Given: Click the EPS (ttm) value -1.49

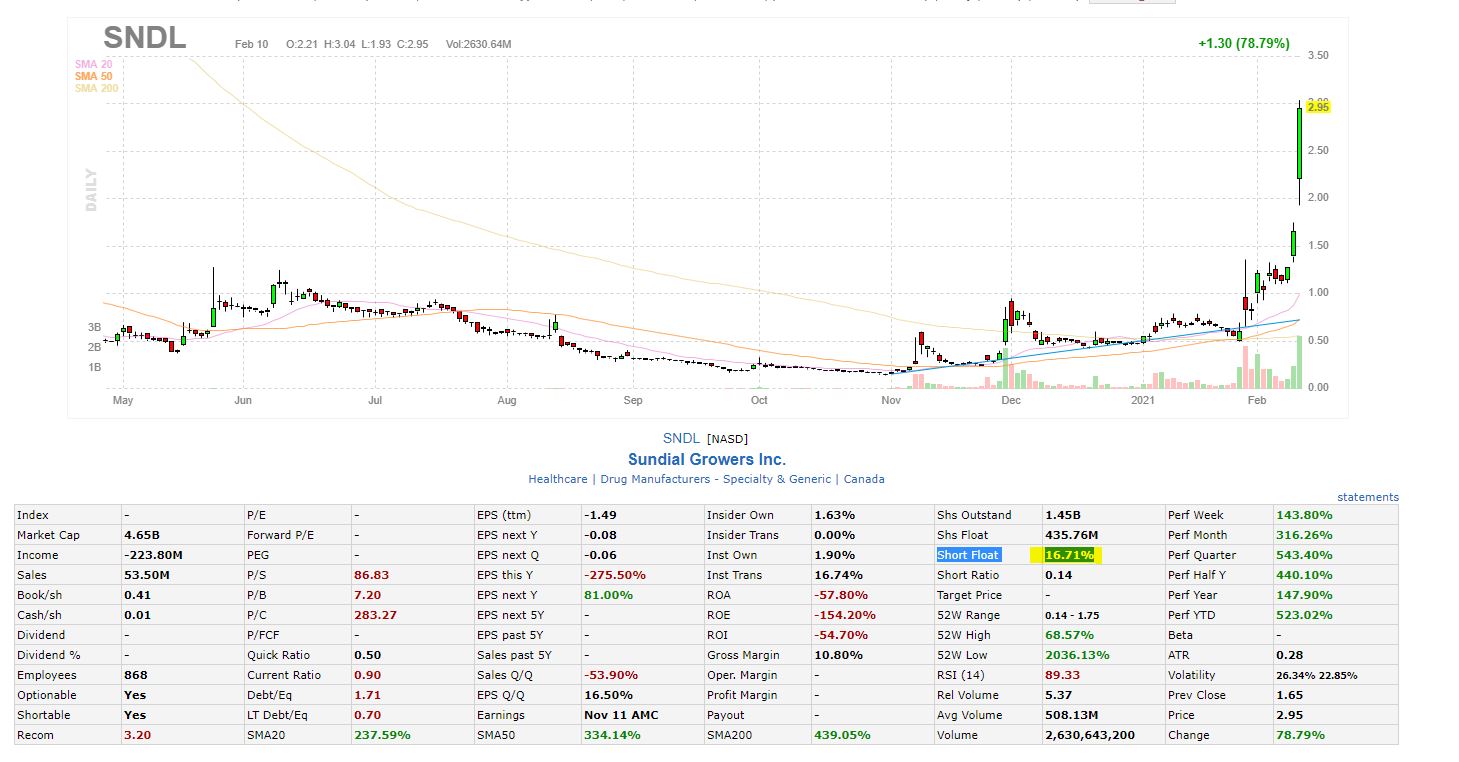Looking at the screenshot, I should pos(599,515).
